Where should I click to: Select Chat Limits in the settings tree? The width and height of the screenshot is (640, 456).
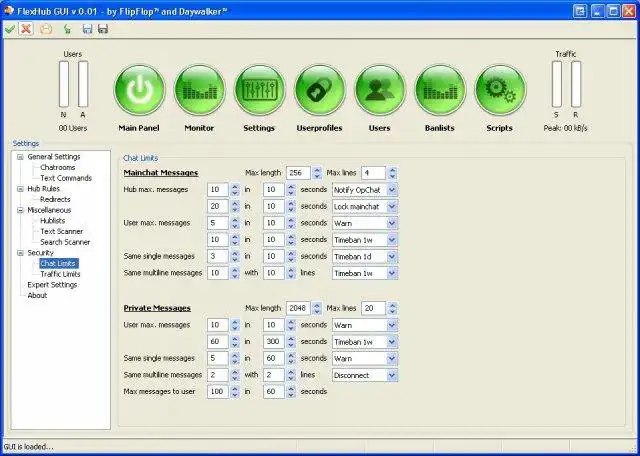point(59,263)
